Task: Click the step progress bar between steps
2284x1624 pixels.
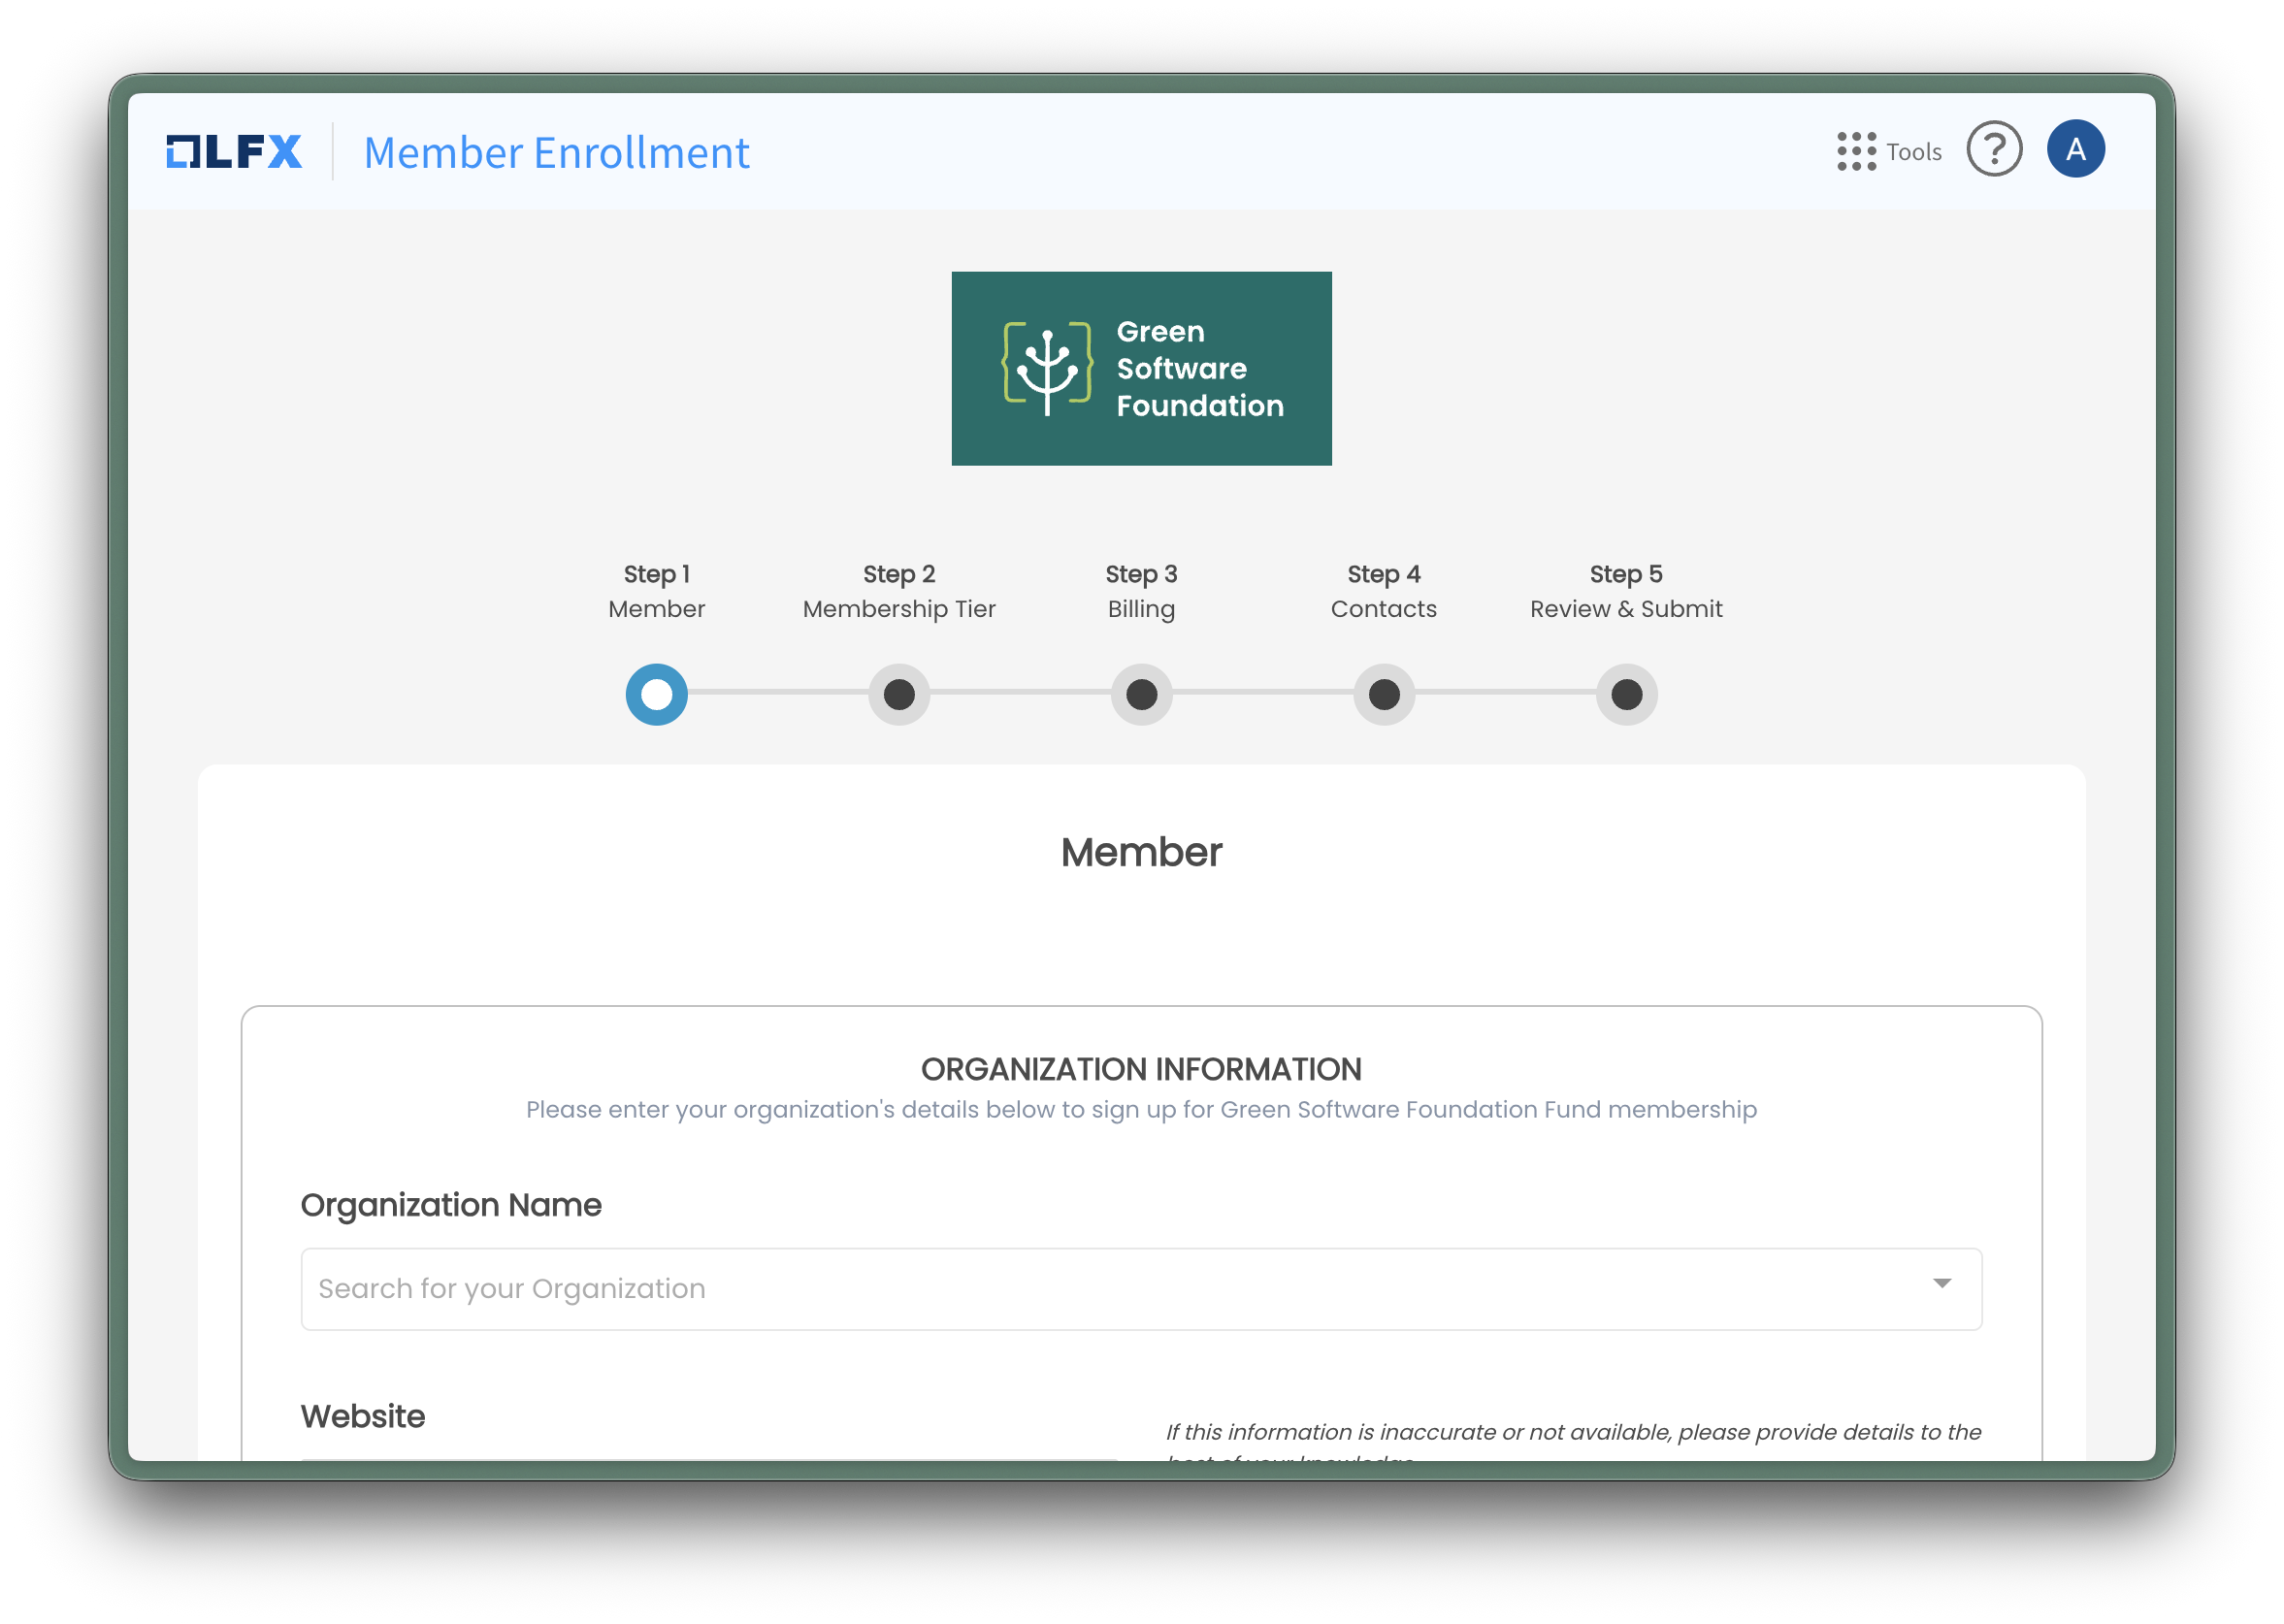Action: tap(1020, 694)
